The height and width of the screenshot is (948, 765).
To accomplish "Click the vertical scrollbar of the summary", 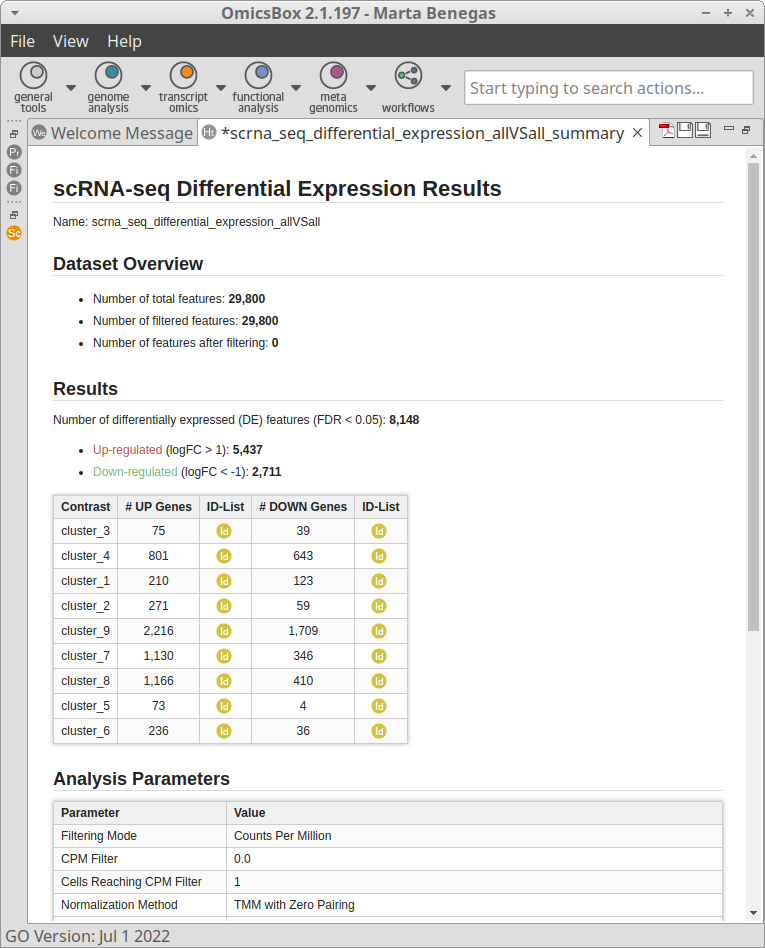I will 753,400.
